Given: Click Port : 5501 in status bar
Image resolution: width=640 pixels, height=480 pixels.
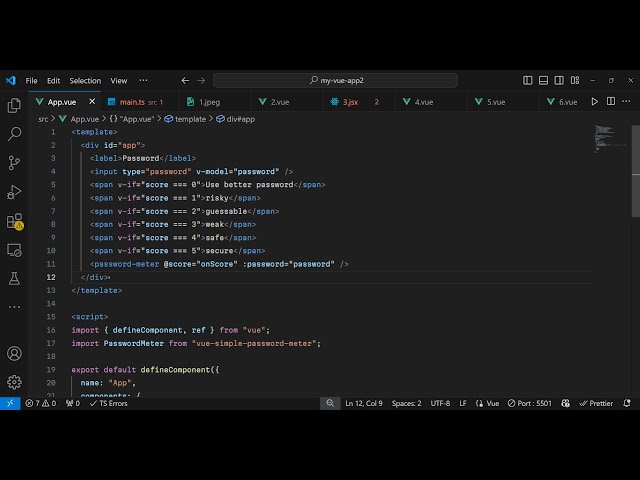Looking at the screenshot, I should [x=529, y=403].
